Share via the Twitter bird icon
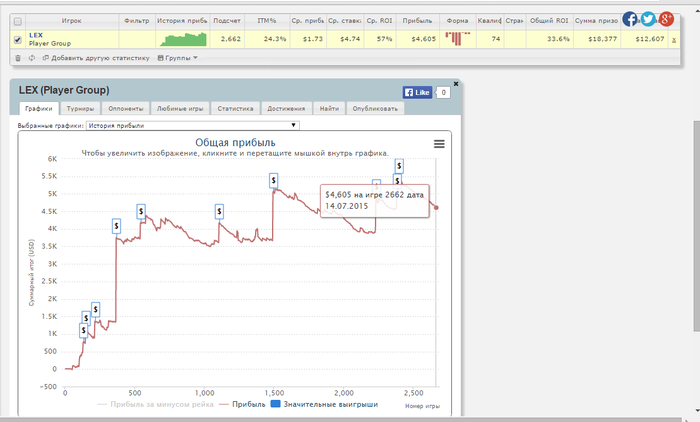 (648, 19)
